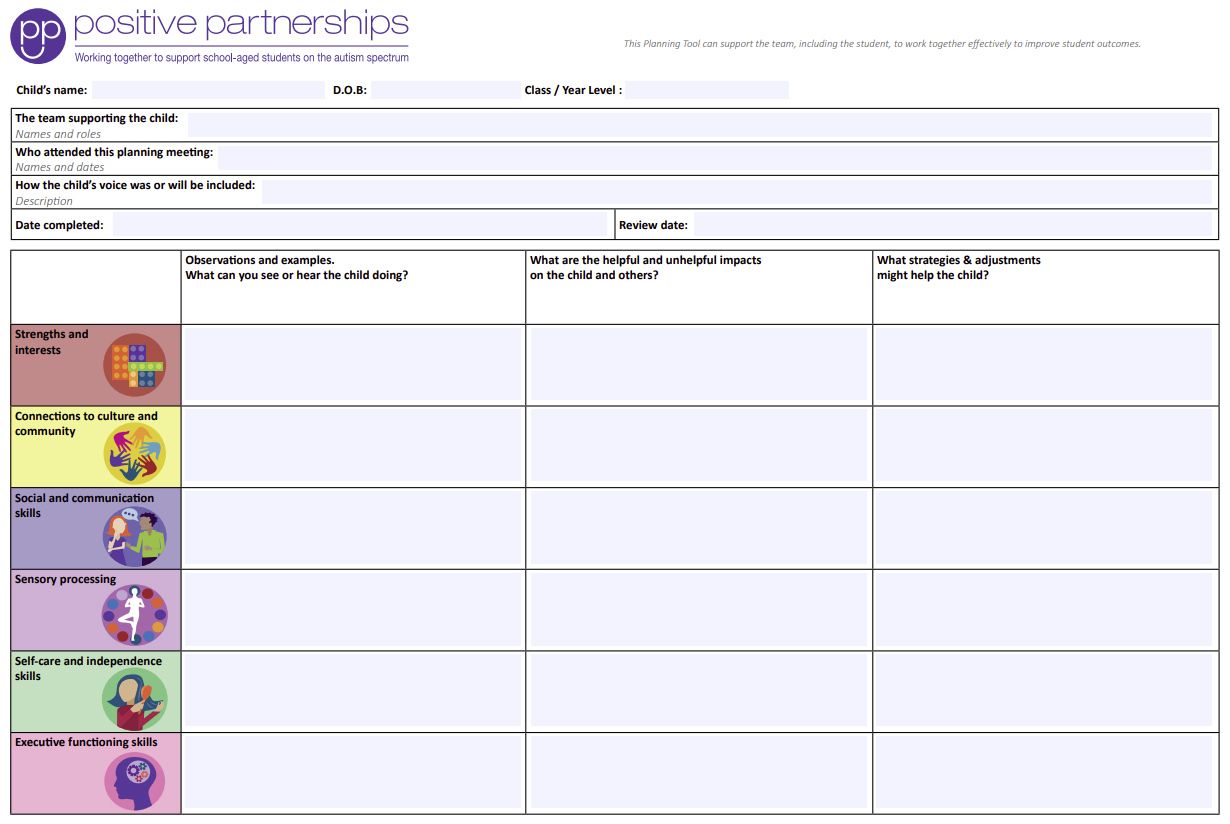Click Self-care and independence impacts cell
The image size is (1230, 824).
point(699,691)
